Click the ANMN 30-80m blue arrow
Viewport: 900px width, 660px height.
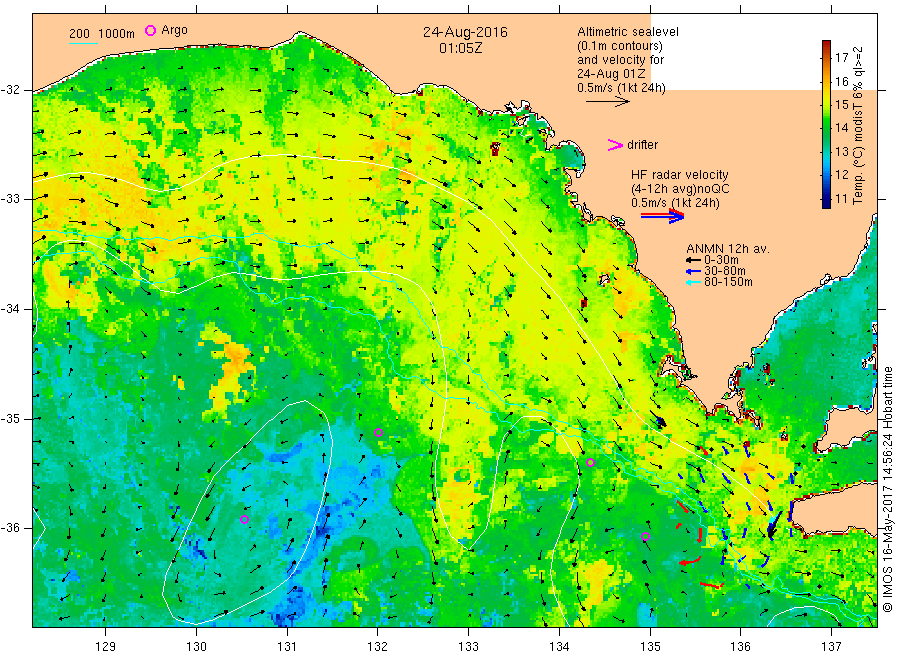pyautogui.click(x=693, y=271)
